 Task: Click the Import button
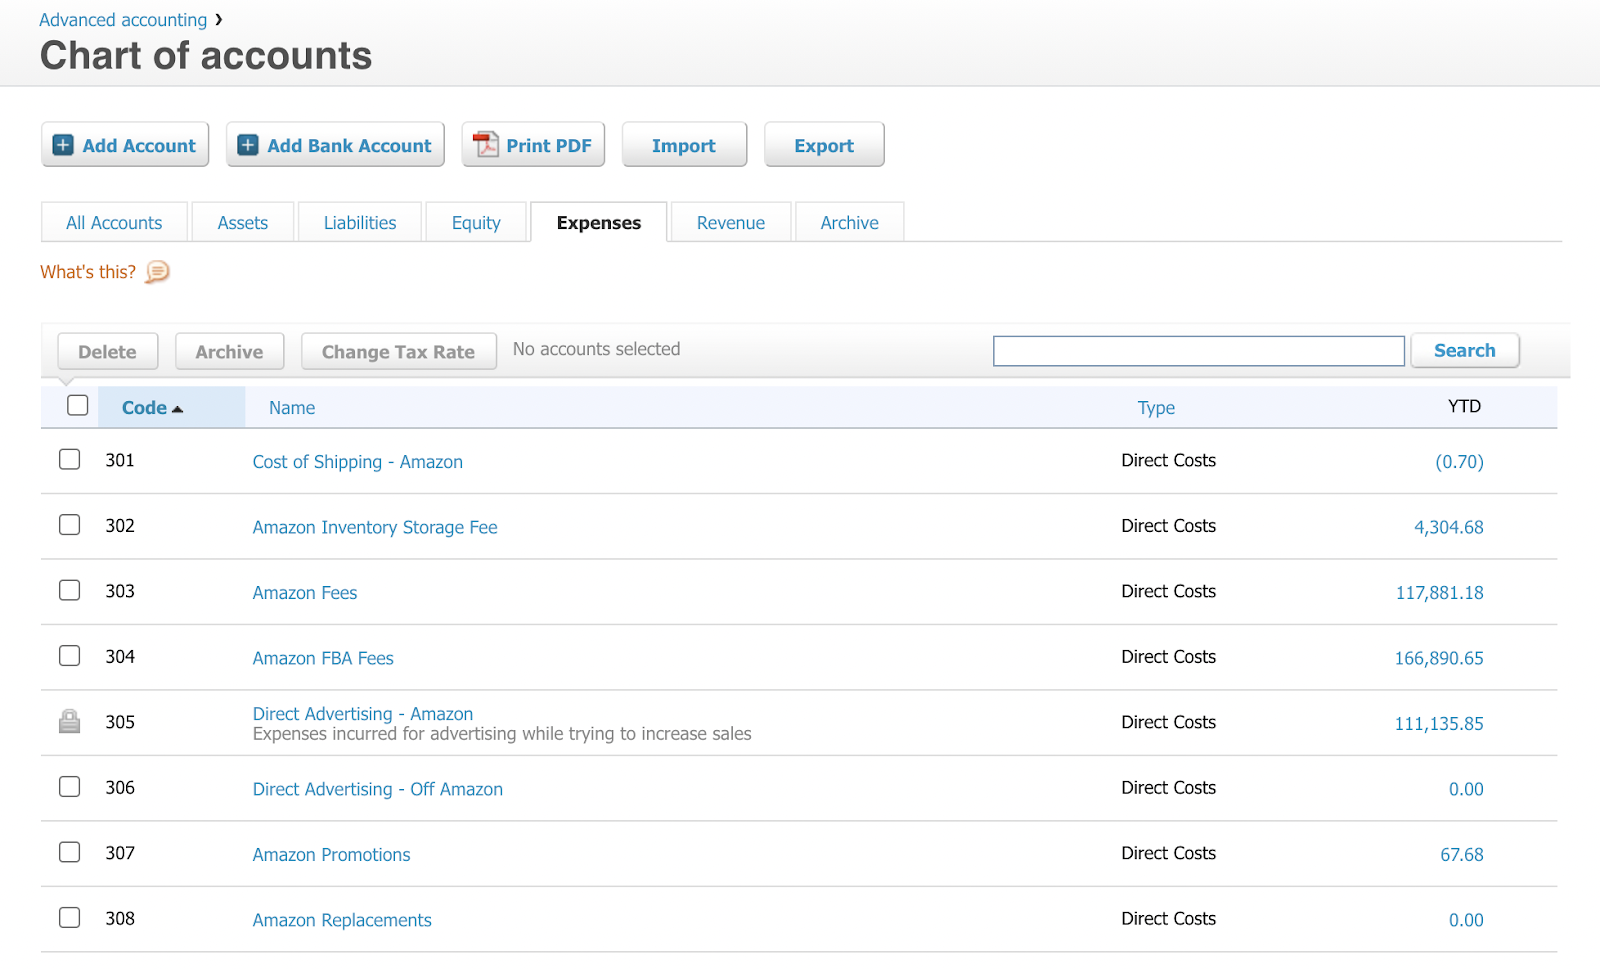click(x=684, y=145)
